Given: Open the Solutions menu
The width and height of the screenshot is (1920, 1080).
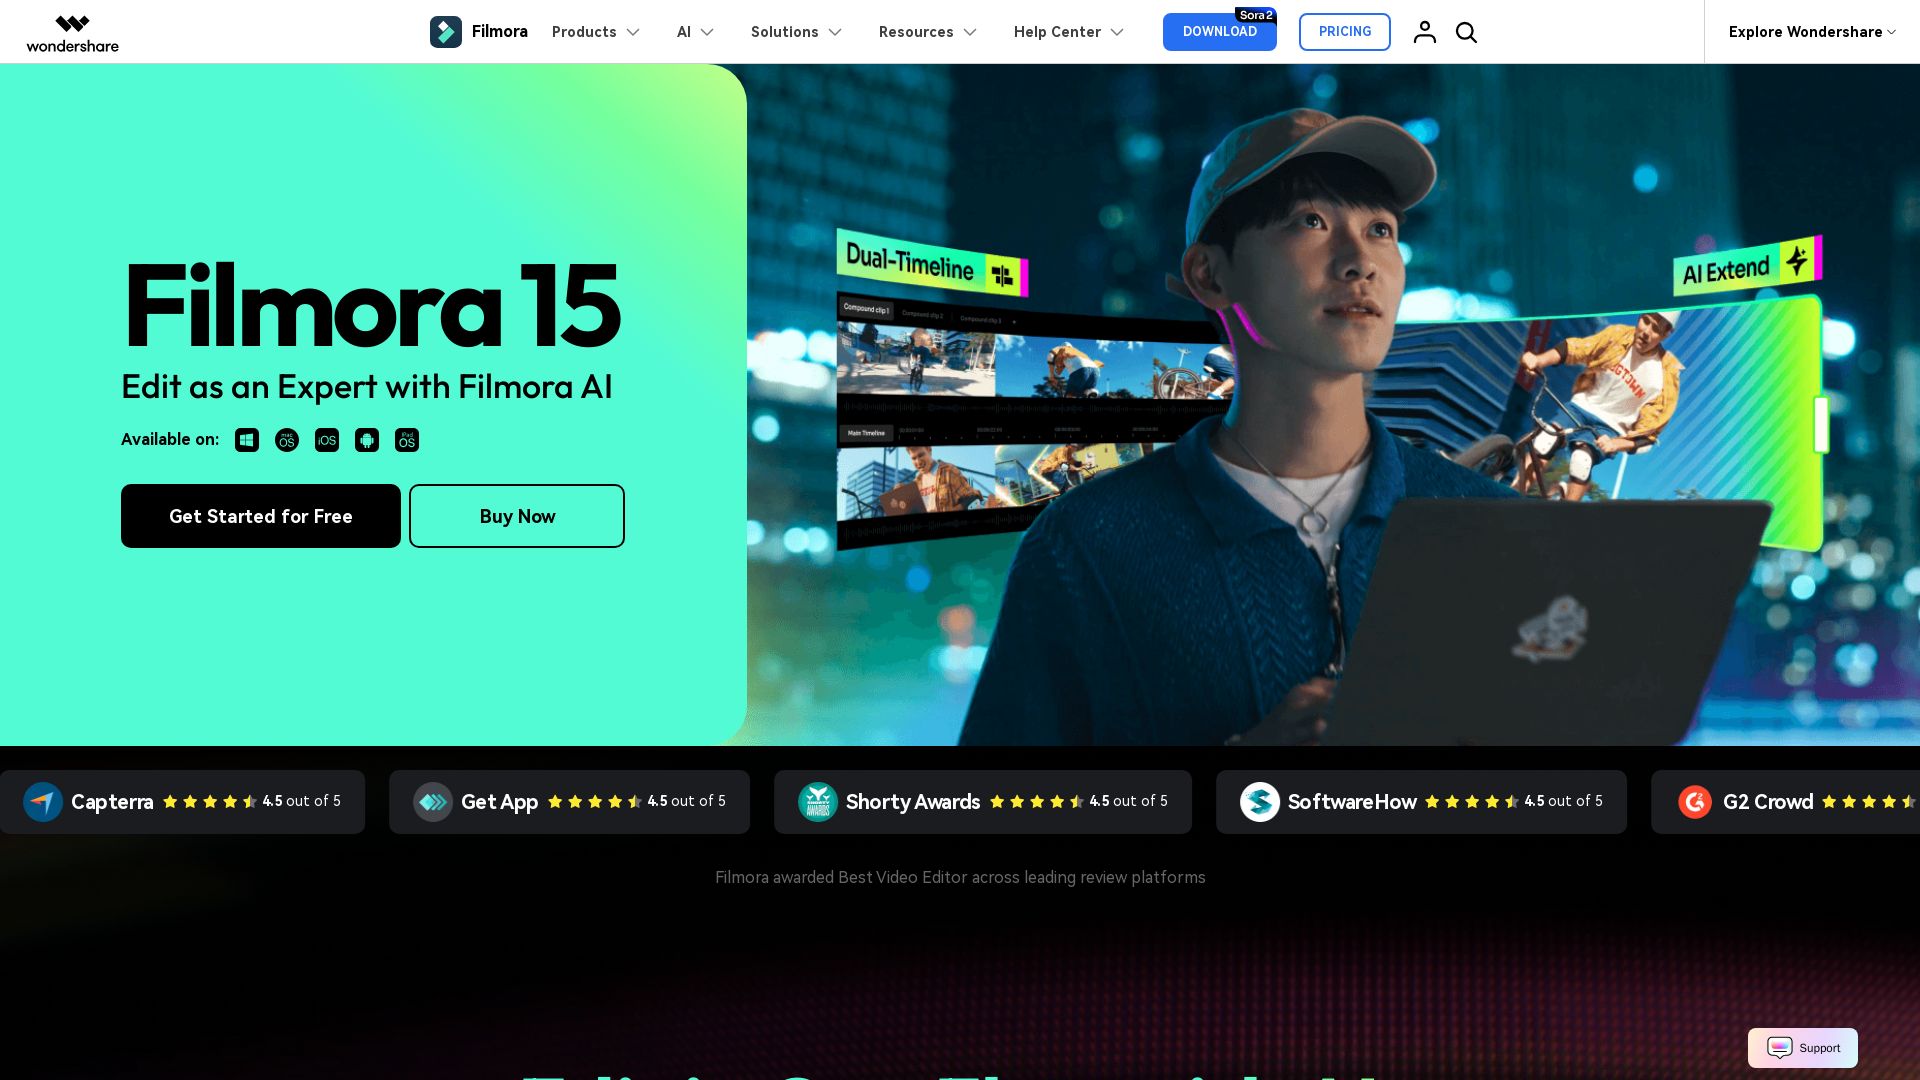Looking at the screenshot, I should [x=796, y=32].
